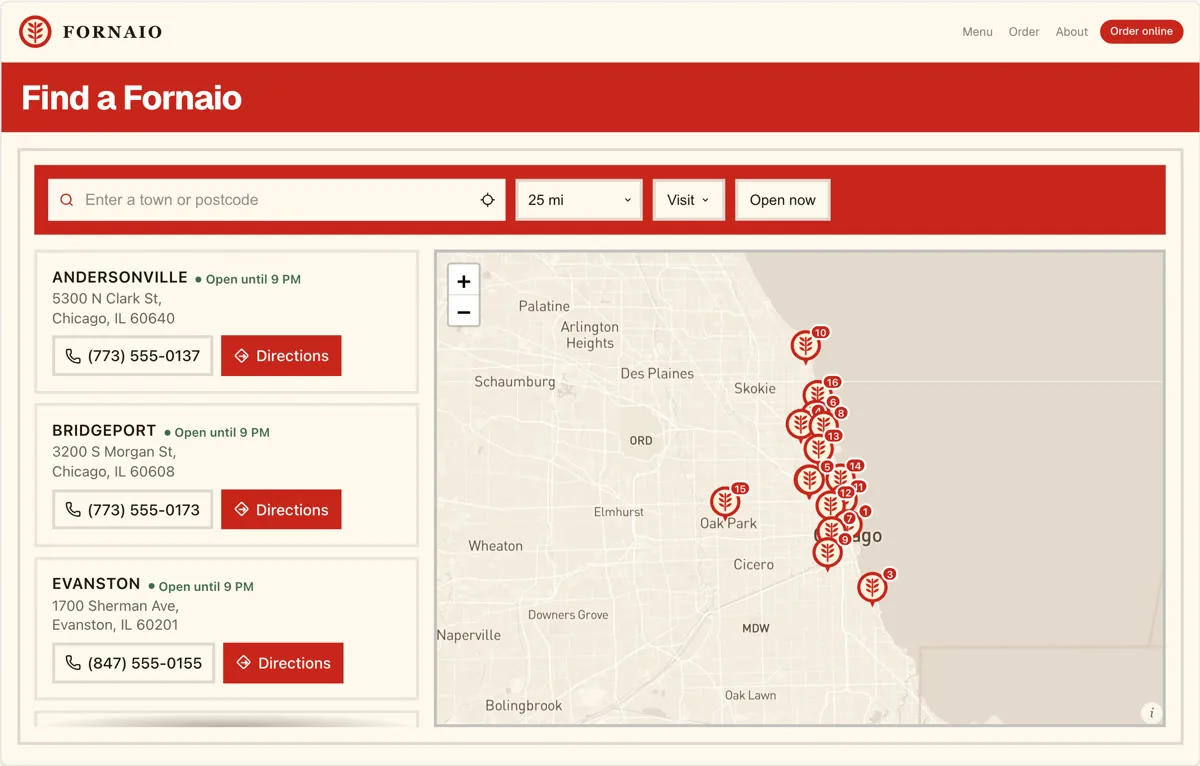Screen dimensions: 1200x766
Task: Click the Naperville label on the map
Action: pyautogui.click(x=469, y=635)
